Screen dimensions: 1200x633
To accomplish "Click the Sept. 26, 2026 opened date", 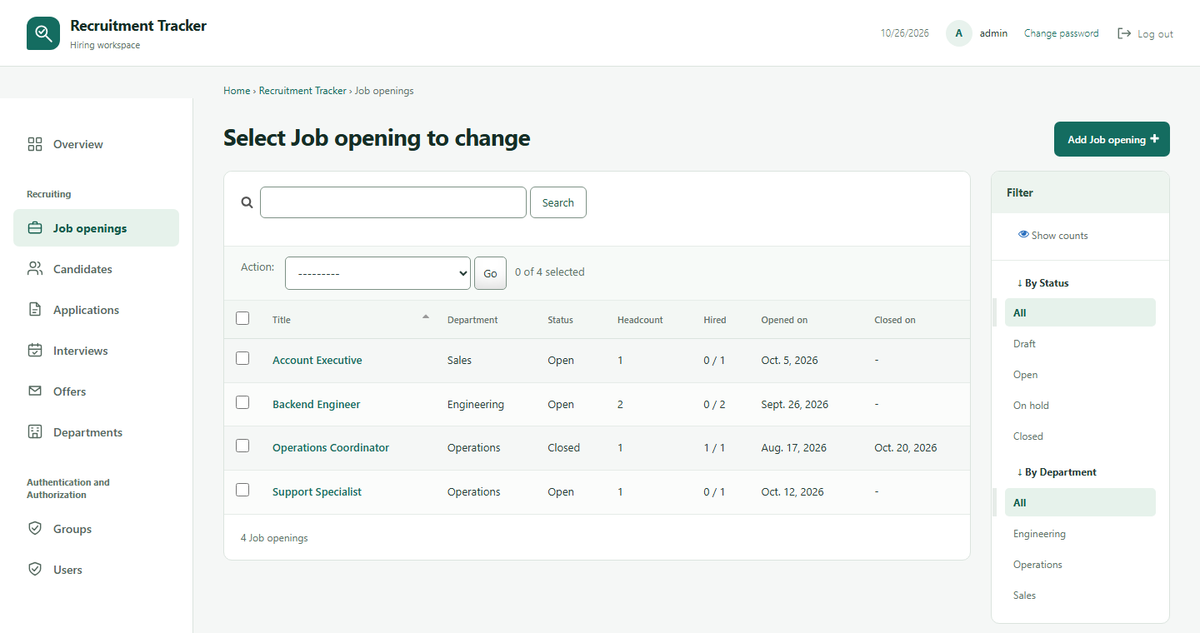I will pyautogui.click(x=795, y=404).
